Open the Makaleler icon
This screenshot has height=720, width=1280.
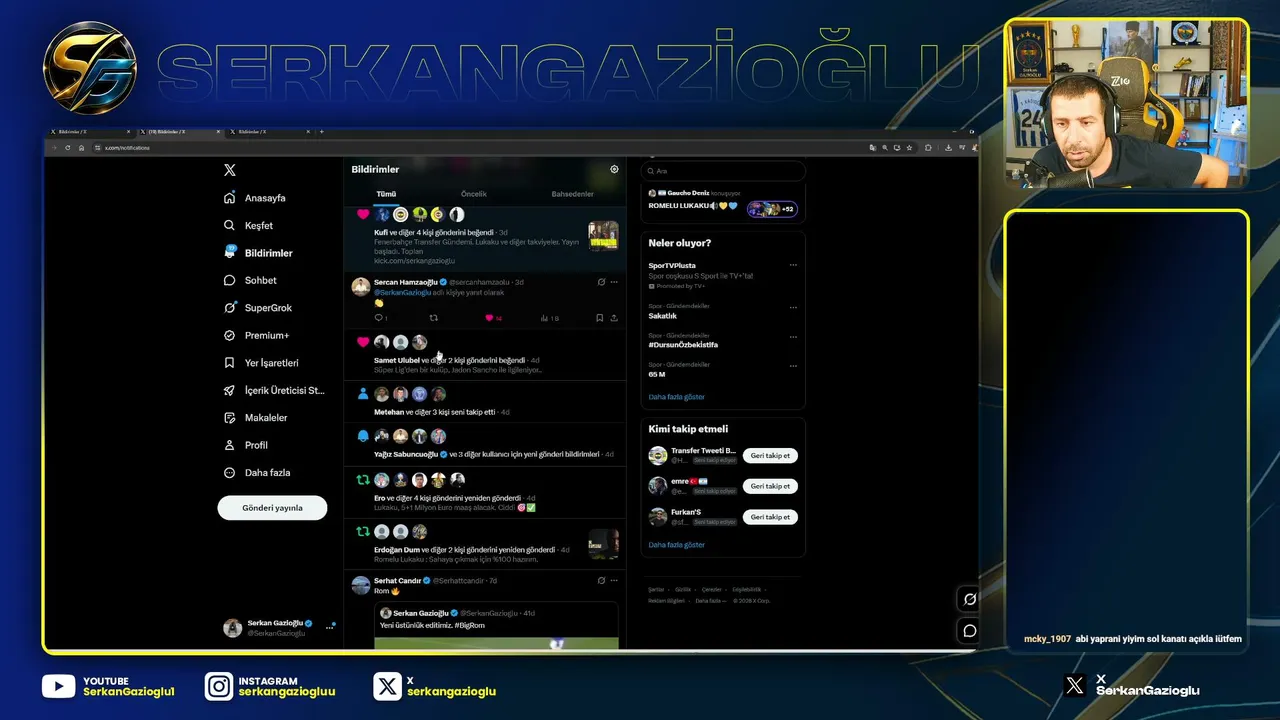click(230, 418)
